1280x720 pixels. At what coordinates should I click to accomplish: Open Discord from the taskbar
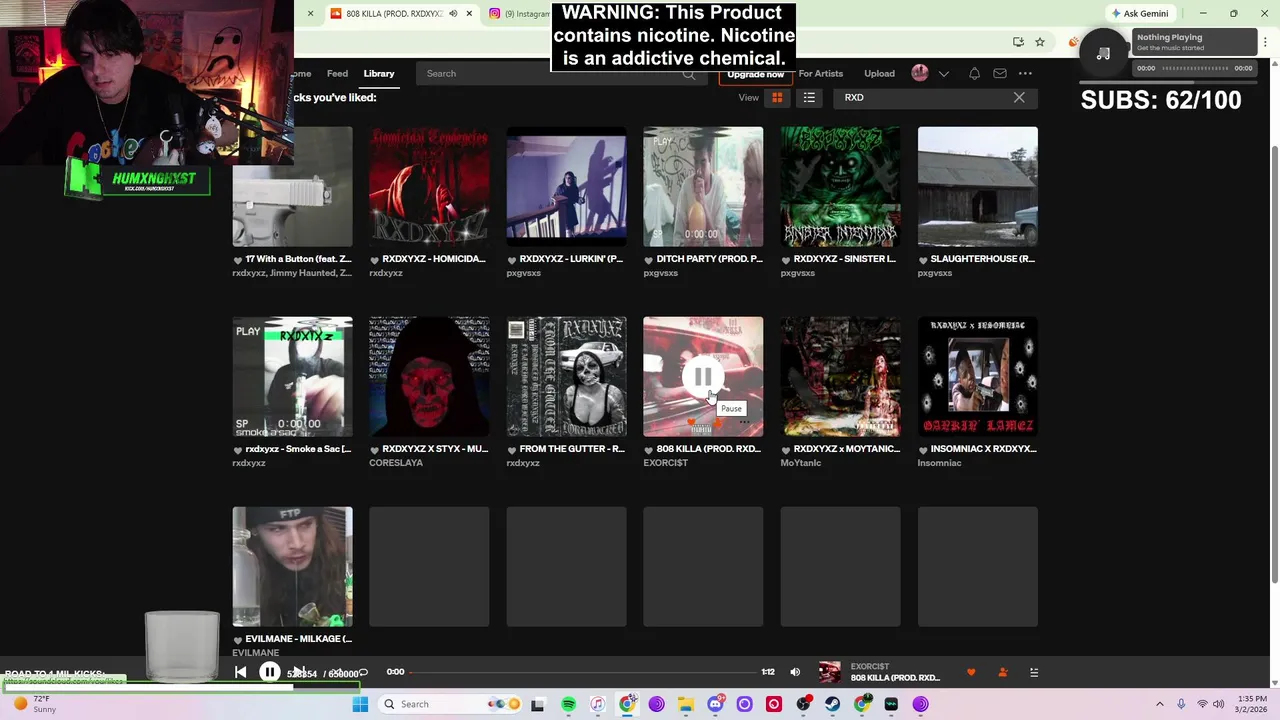715,704
